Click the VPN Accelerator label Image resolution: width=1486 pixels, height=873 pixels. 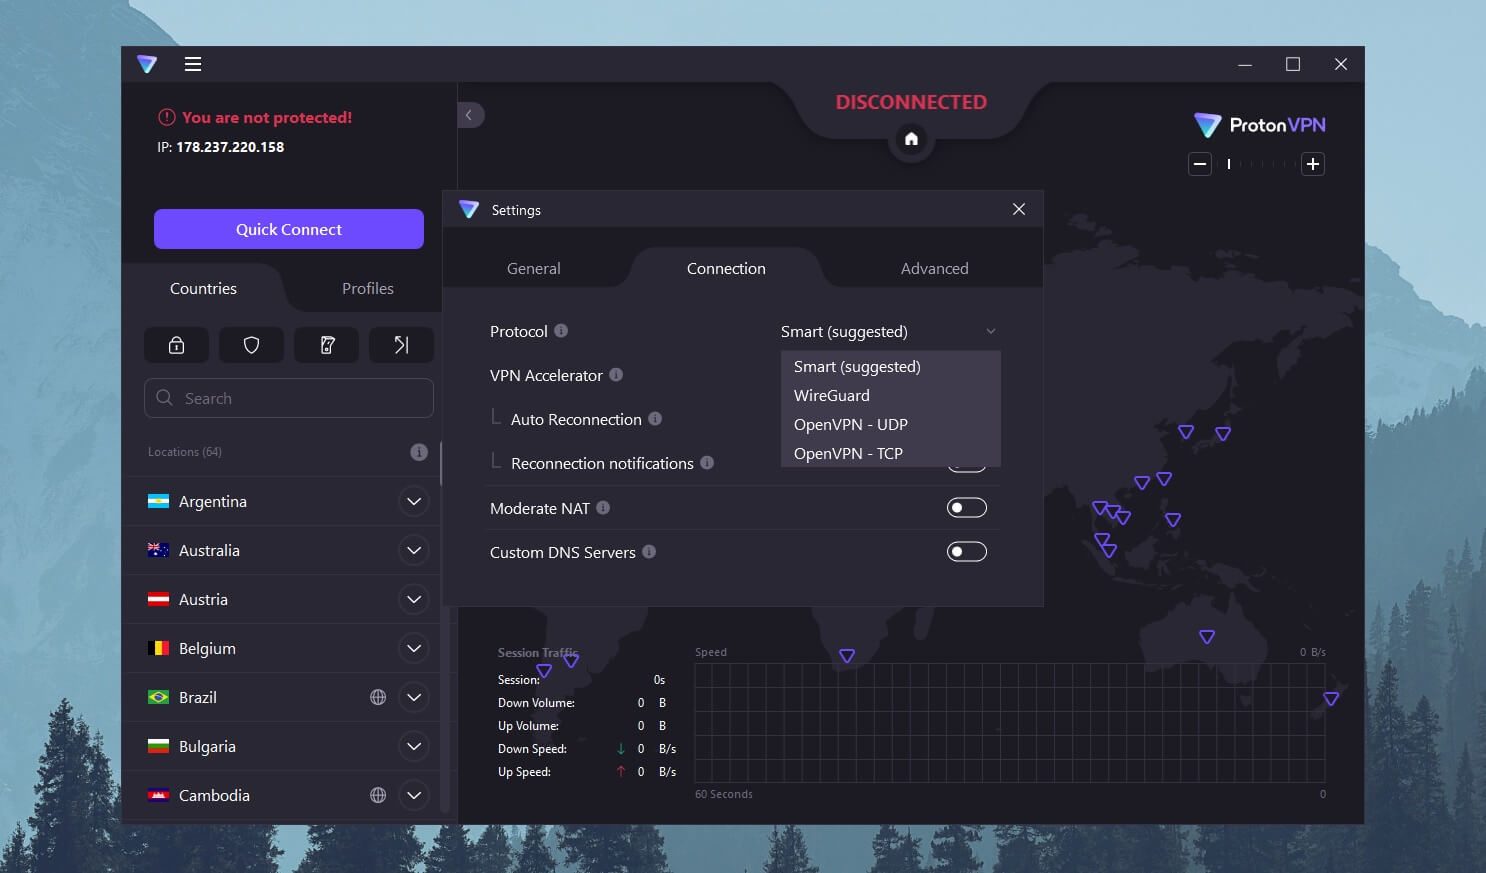click(546, 375)
